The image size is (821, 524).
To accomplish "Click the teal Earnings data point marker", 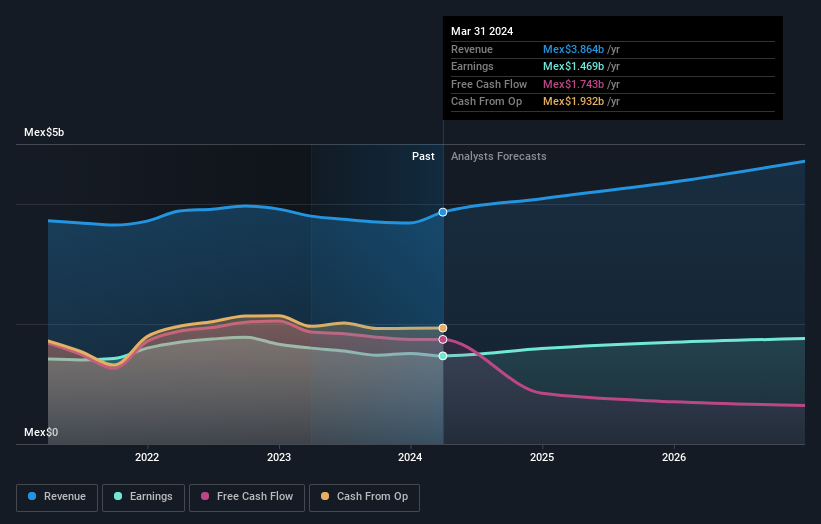I will (x=443, y=356).
